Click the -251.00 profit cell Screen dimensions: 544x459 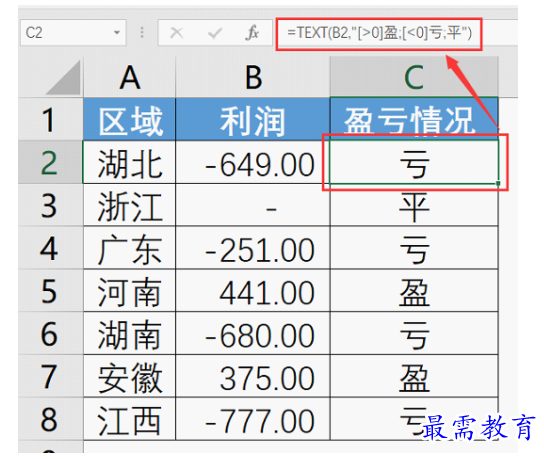click(253, 248)
